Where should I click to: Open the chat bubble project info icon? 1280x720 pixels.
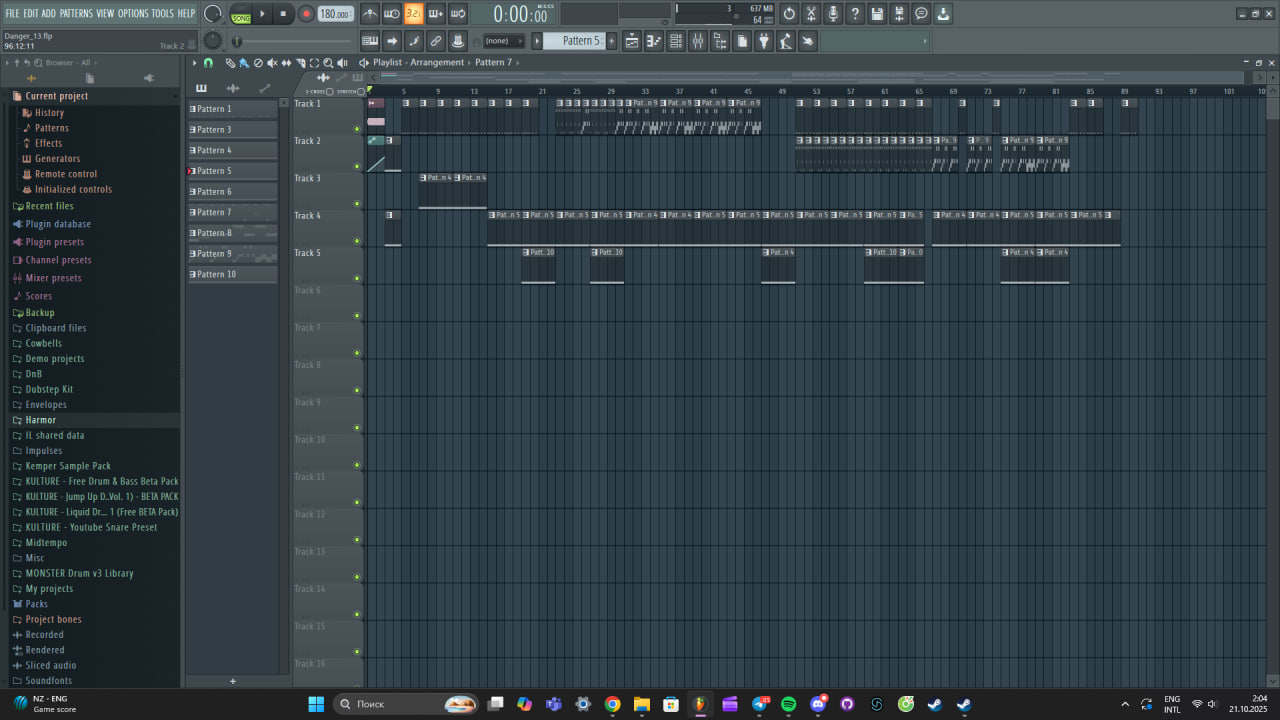tap(921, 14)
